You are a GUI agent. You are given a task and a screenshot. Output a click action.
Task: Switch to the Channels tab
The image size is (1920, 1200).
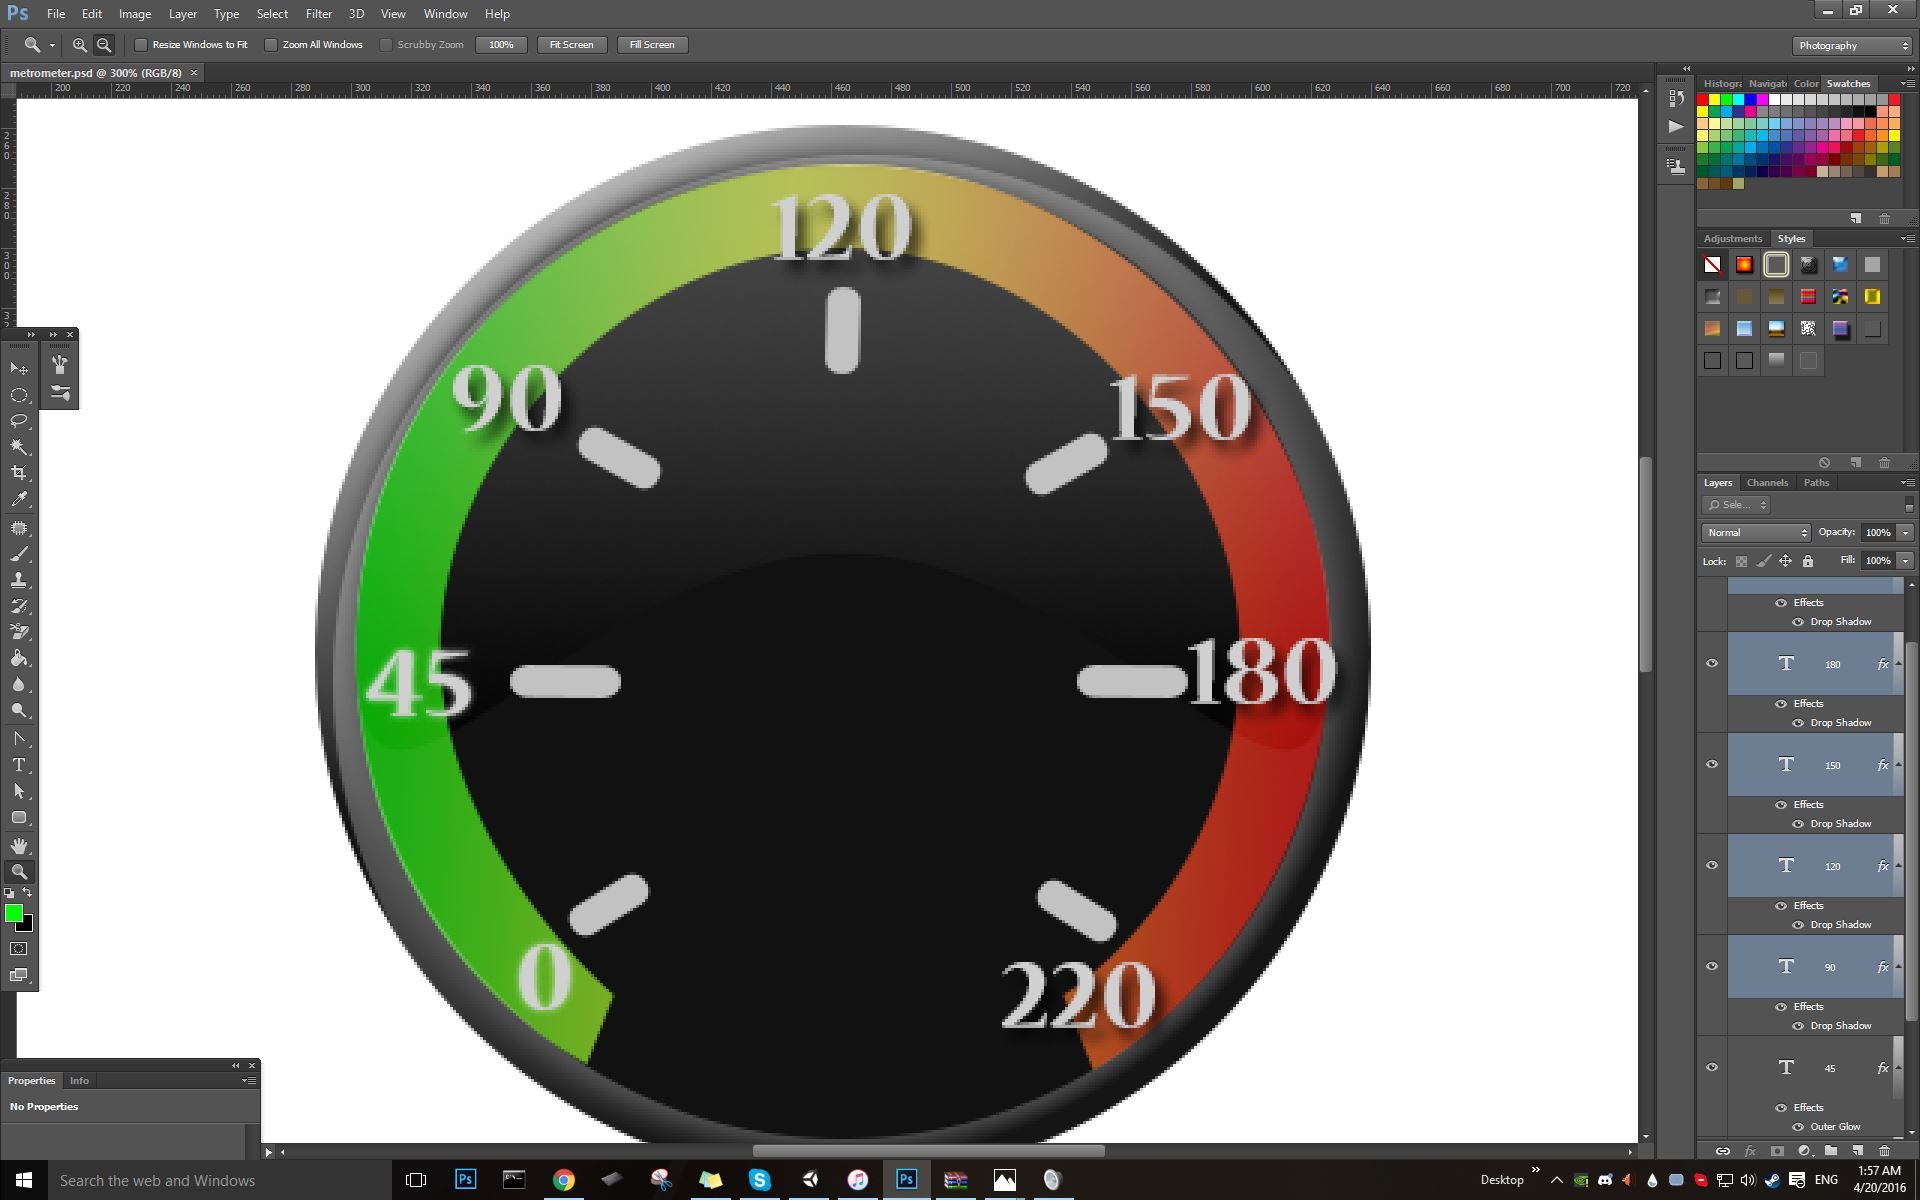1767,483
